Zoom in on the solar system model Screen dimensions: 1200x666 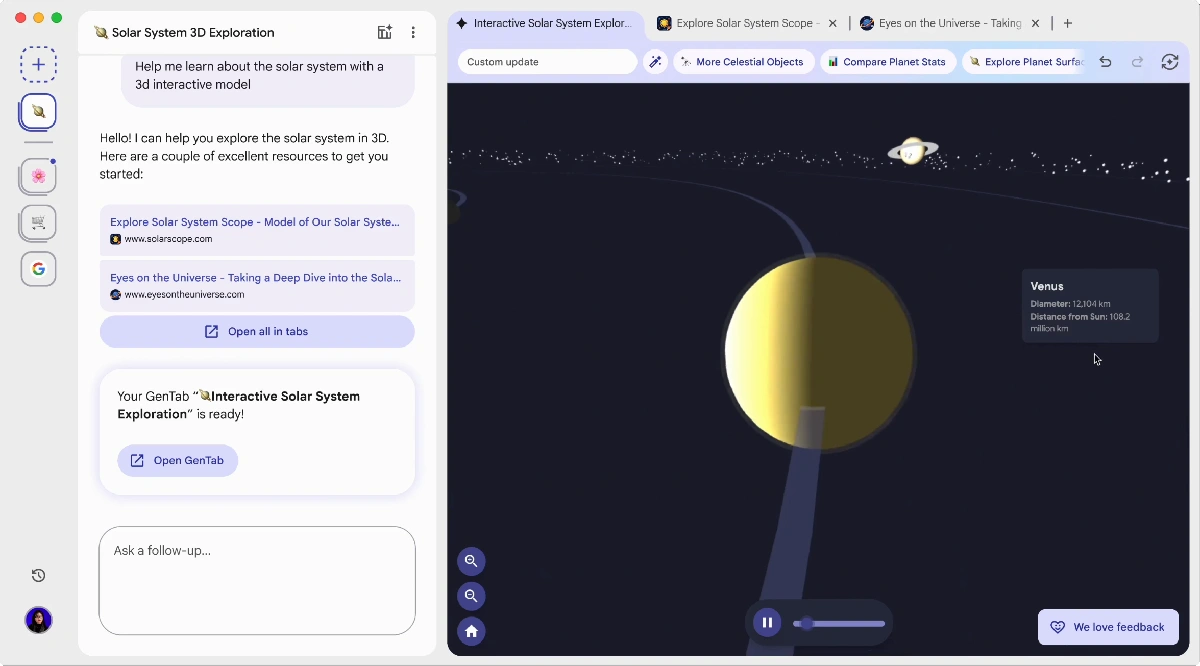[x=471, y=561]
